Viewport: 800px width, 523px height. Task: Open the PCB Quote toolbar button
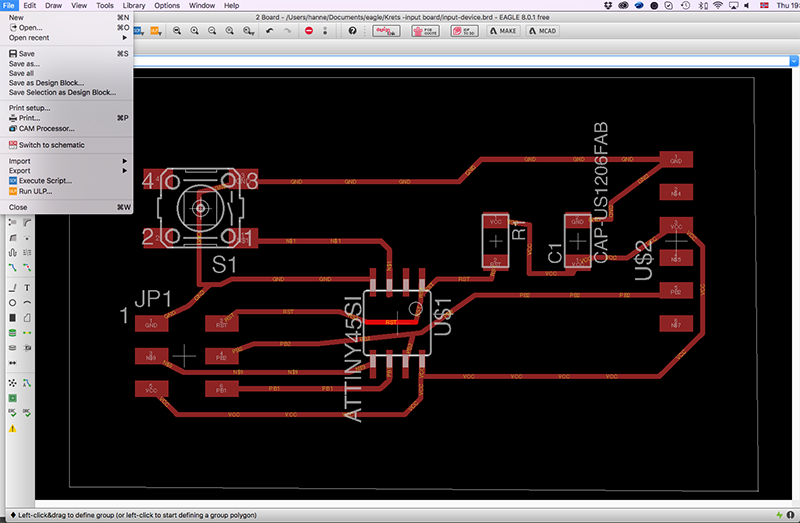click(x=425, y=31)
